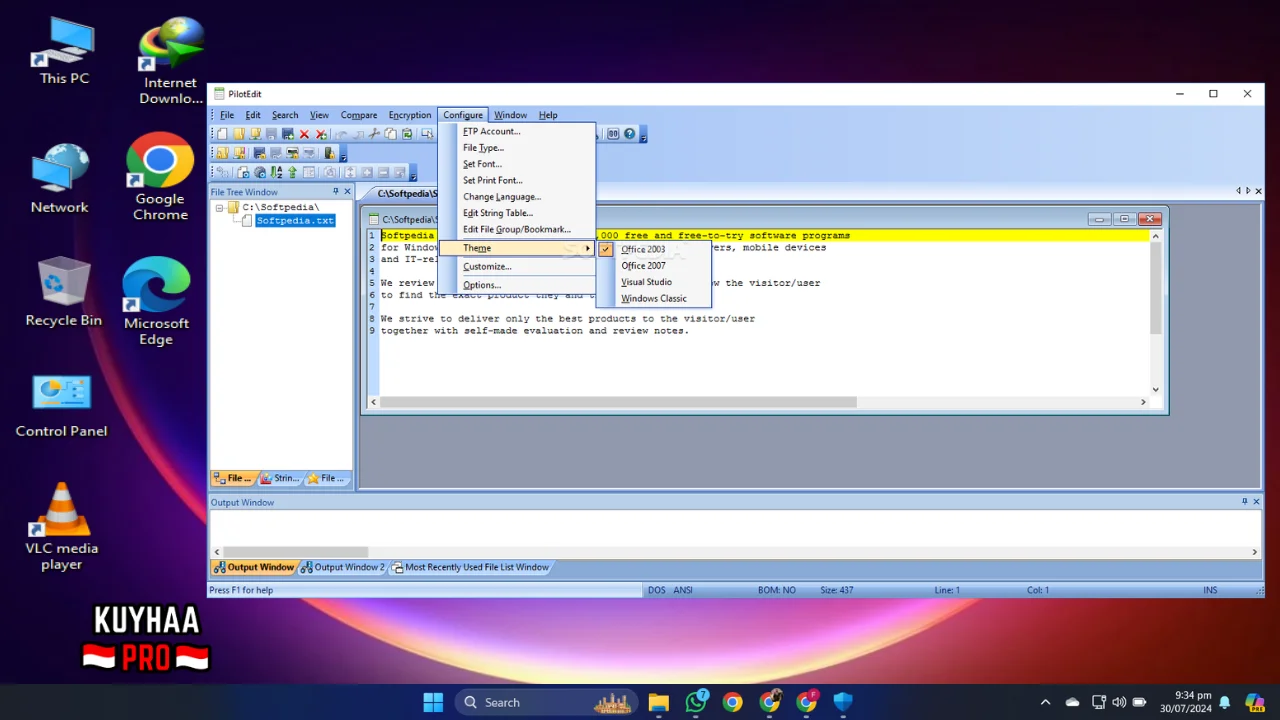This screenshot has height=720, width=1280.
Task: Click the Paste clipboard toolbar icon
Action: (407, 134)
